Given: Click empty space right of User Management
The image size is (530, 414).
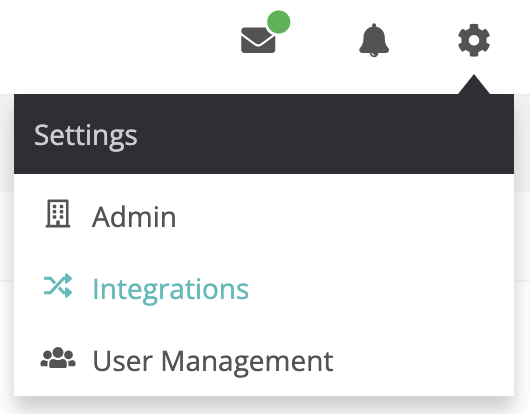Looking at the screenshot, I should 424,360.
